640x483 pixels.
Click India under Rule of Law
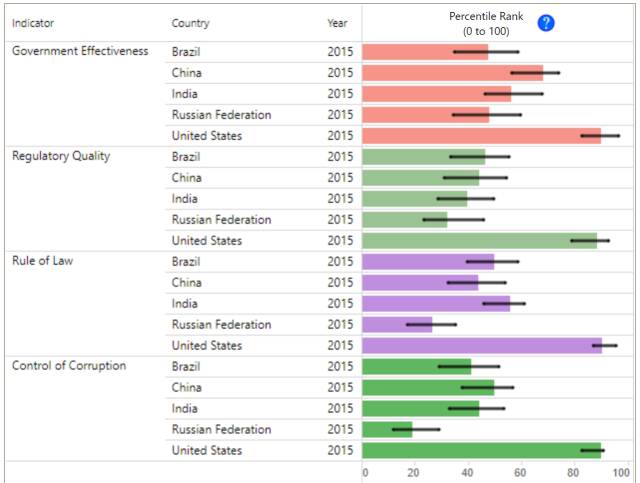(184, 303)
